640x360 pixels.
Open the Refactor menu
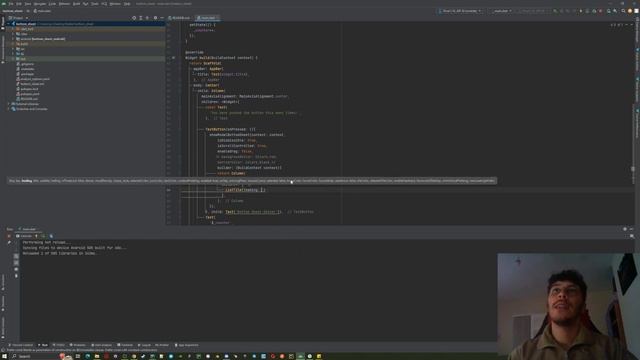tap(64, 4)
